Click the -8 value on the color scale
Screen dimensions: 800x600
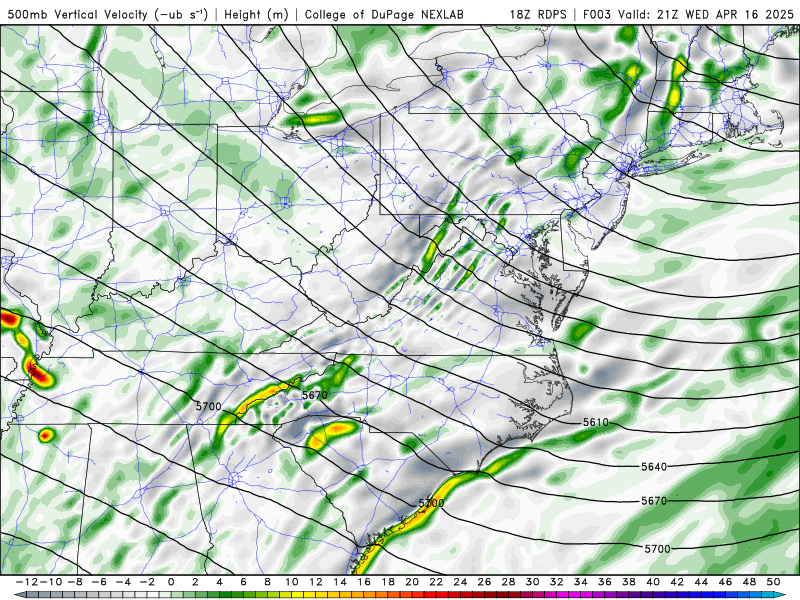[x=76, y=582]
